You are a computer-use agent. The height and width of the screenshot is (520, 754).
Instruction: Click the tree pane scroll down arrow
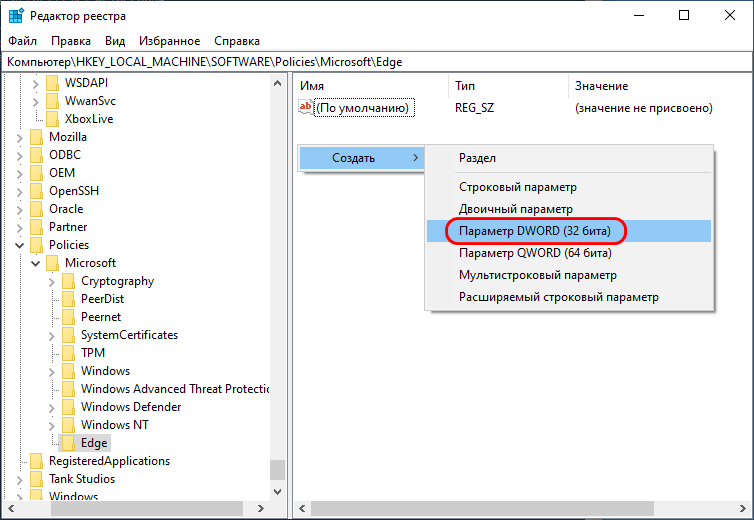click(277, 492)
